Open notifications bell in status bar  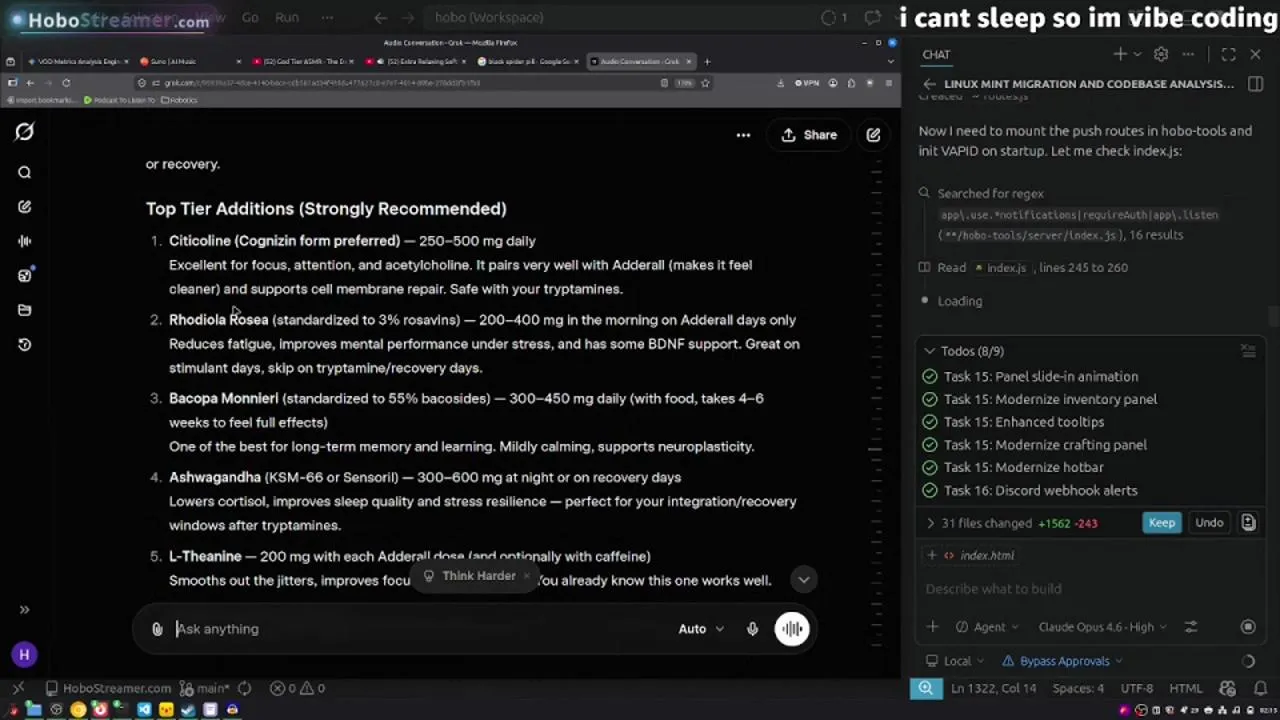(x=1262, y=688)
